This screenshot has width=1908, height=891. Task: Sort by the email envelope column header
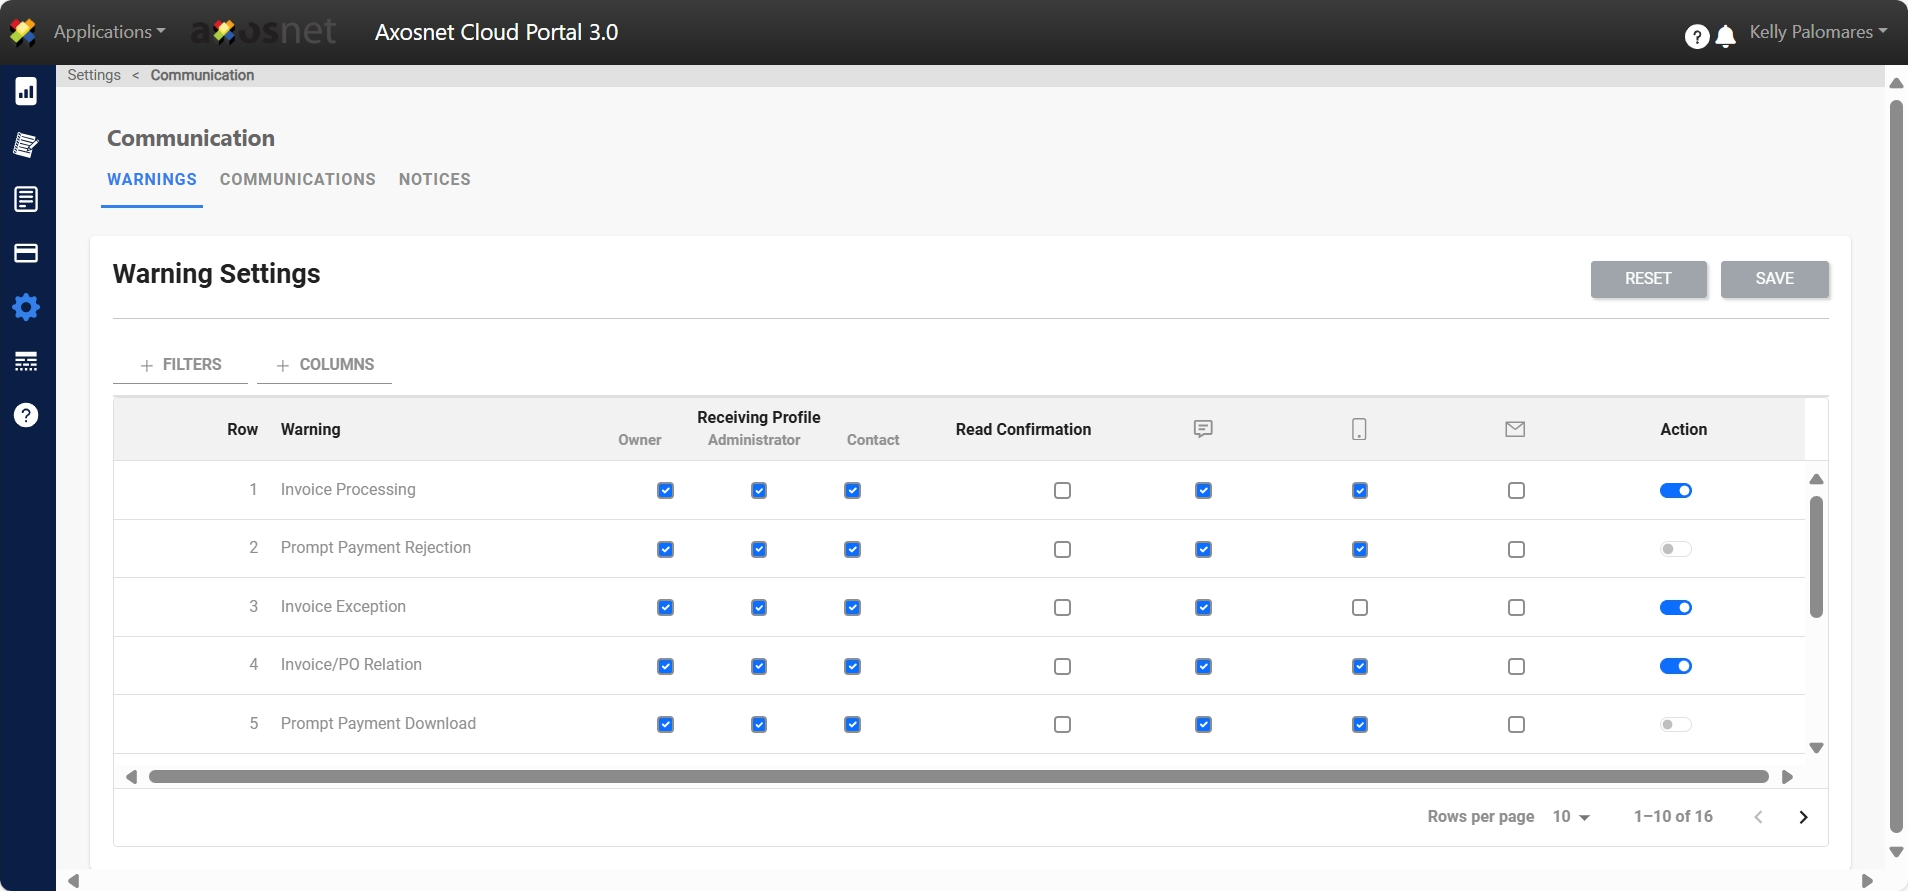point(1515,429)
